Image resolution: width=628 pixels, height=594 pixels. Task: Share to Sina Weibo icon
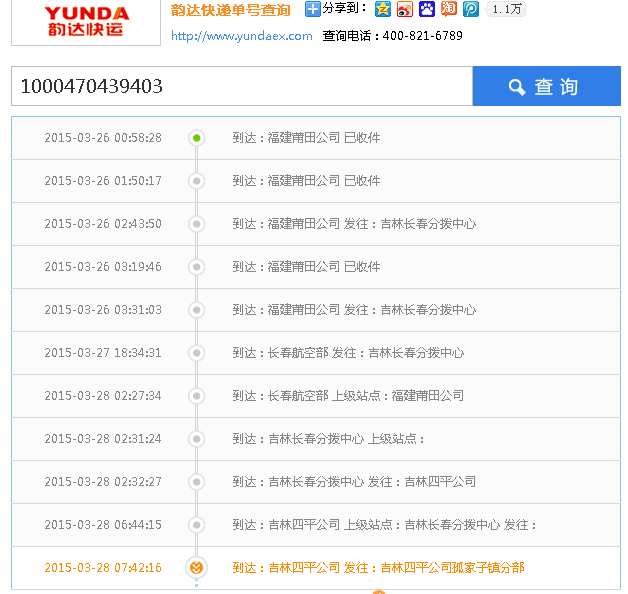pos(405,9)
